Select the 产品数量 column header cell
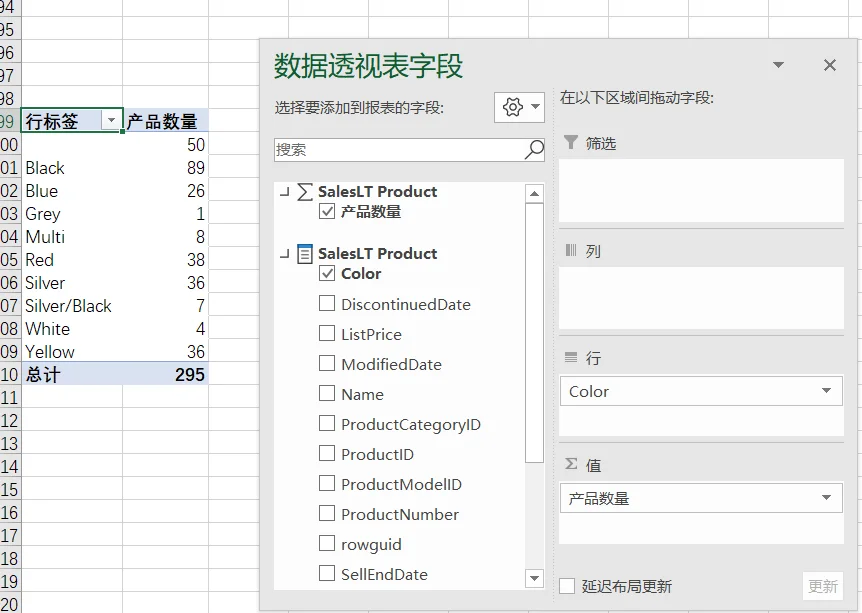 [x=165, y=121]
